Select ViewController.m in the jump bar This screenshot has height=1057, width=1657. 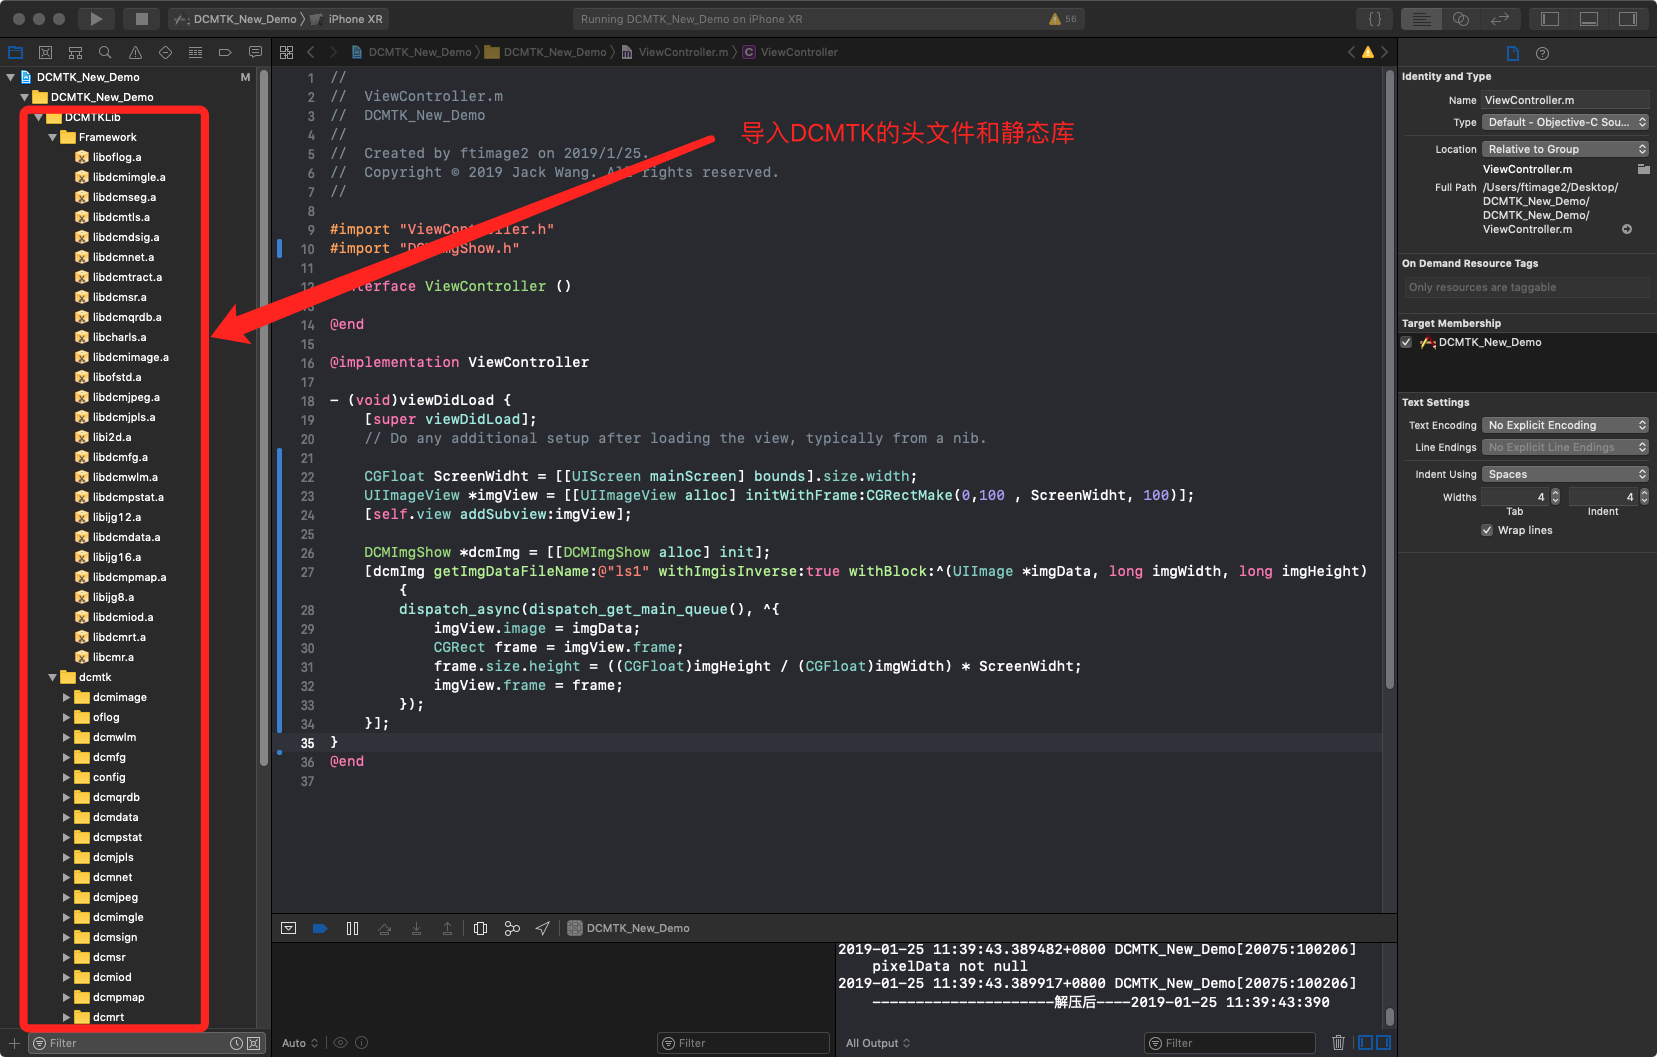[675, 52]
